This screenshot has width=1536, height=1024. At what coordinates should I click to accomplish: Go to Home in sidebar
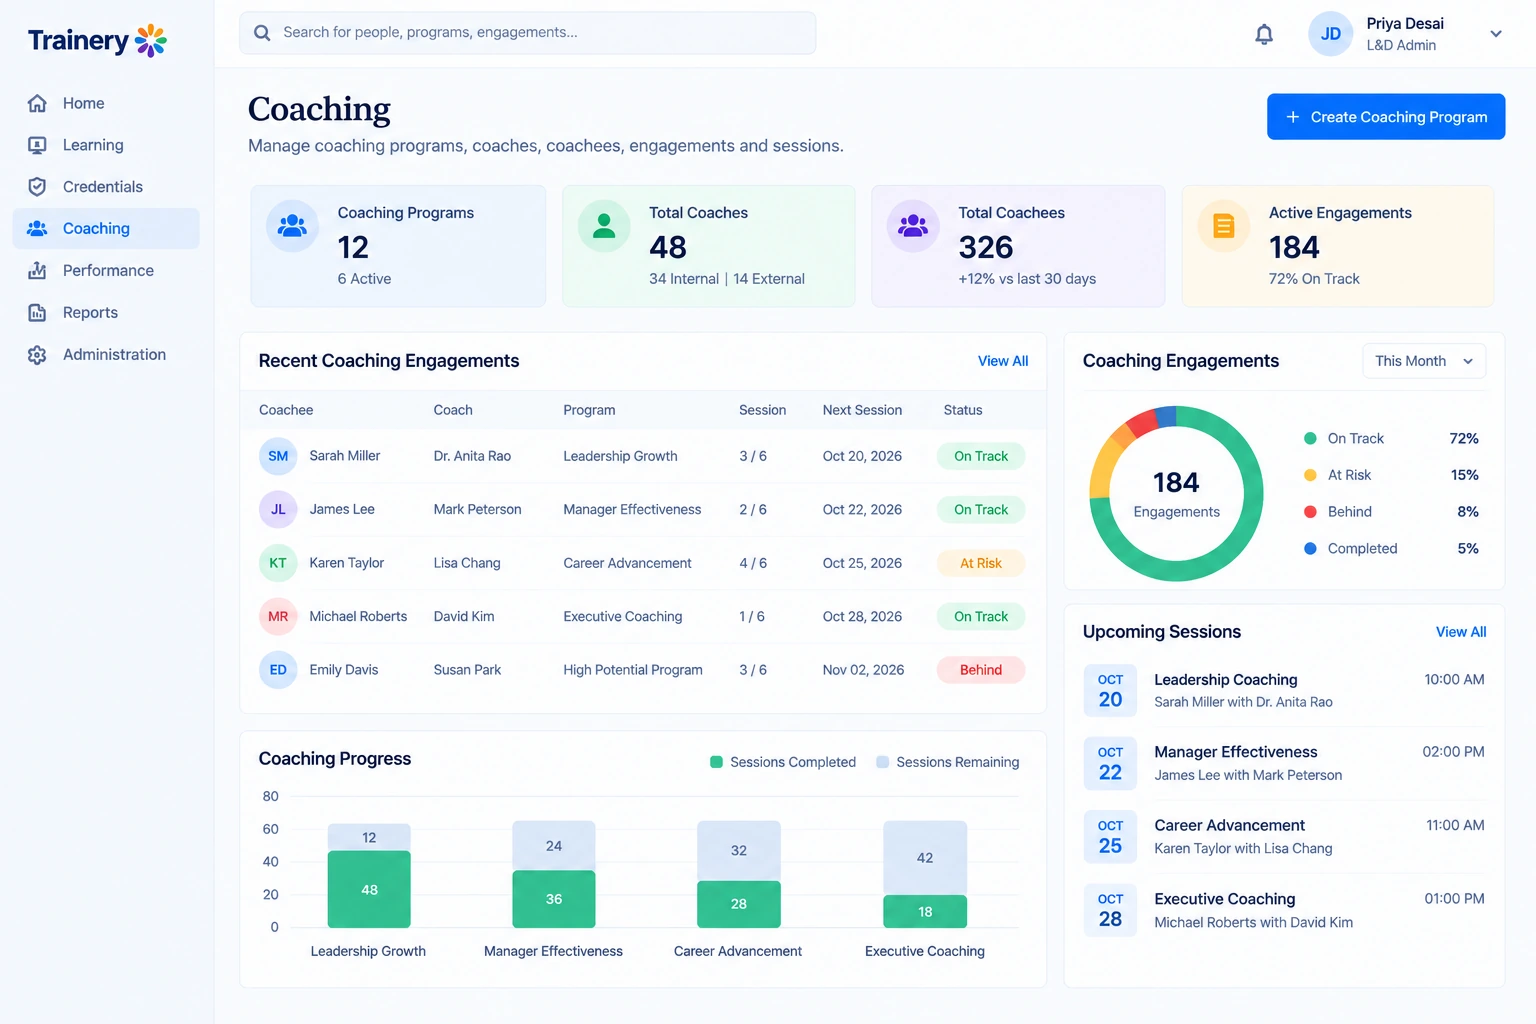[106, 103]
